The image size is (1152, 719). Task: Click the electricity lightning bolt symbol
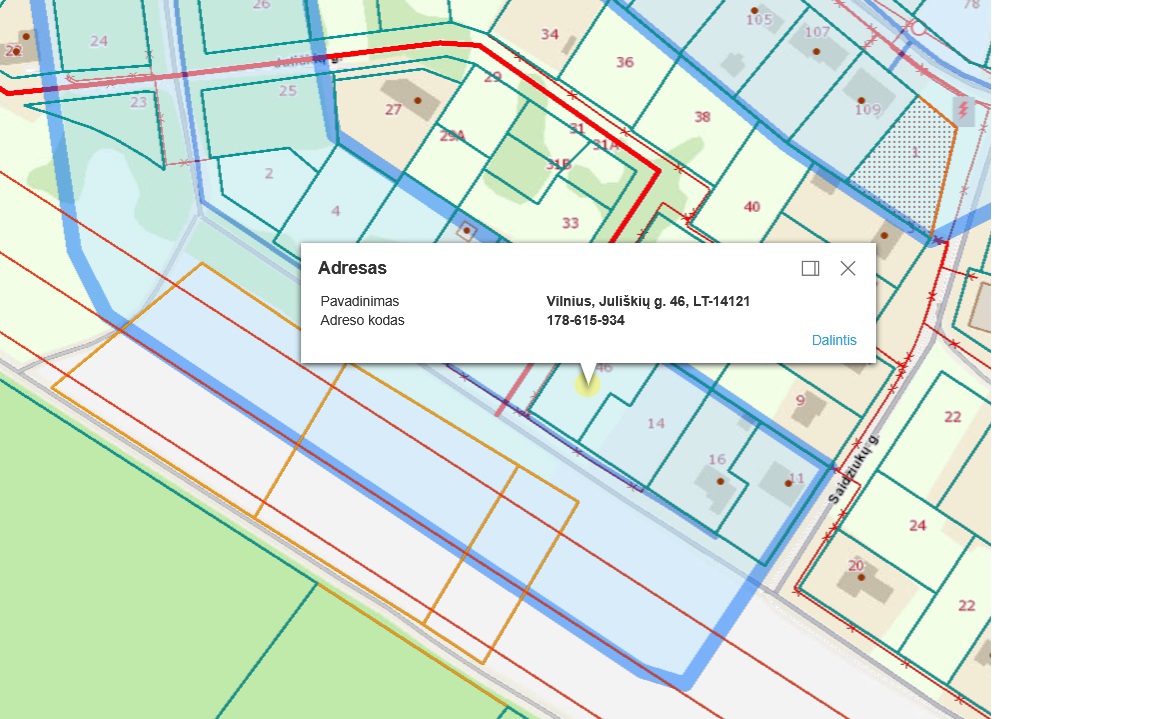[963, 109]
